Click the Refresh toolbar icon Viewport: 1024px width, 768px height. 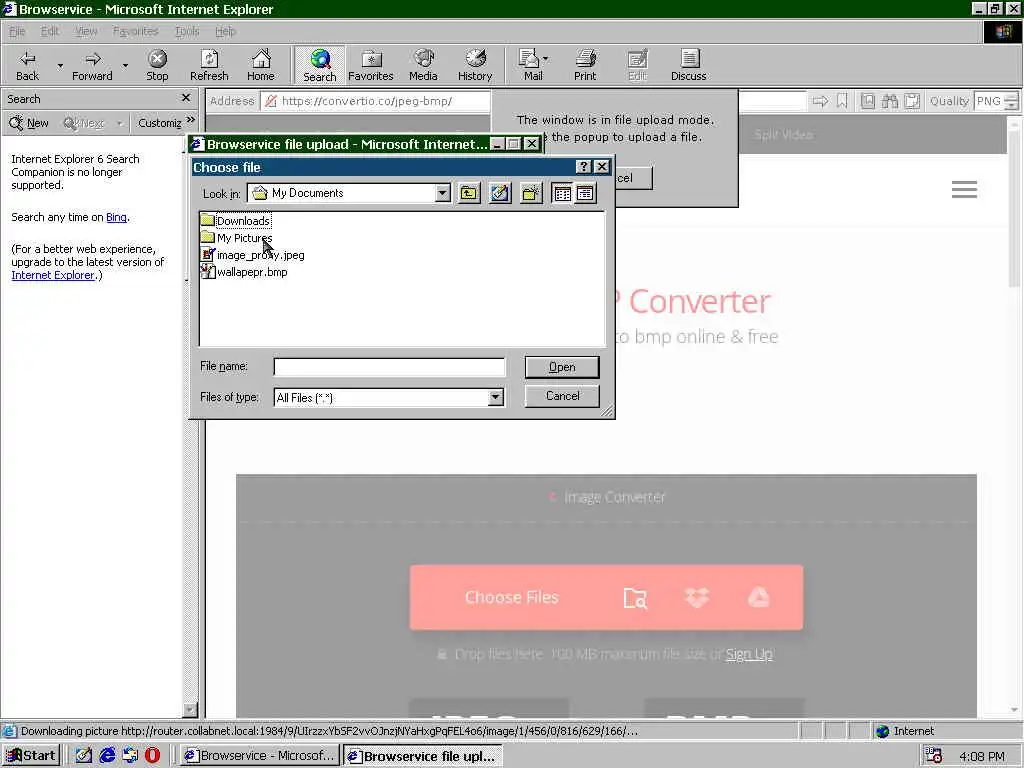209,65
